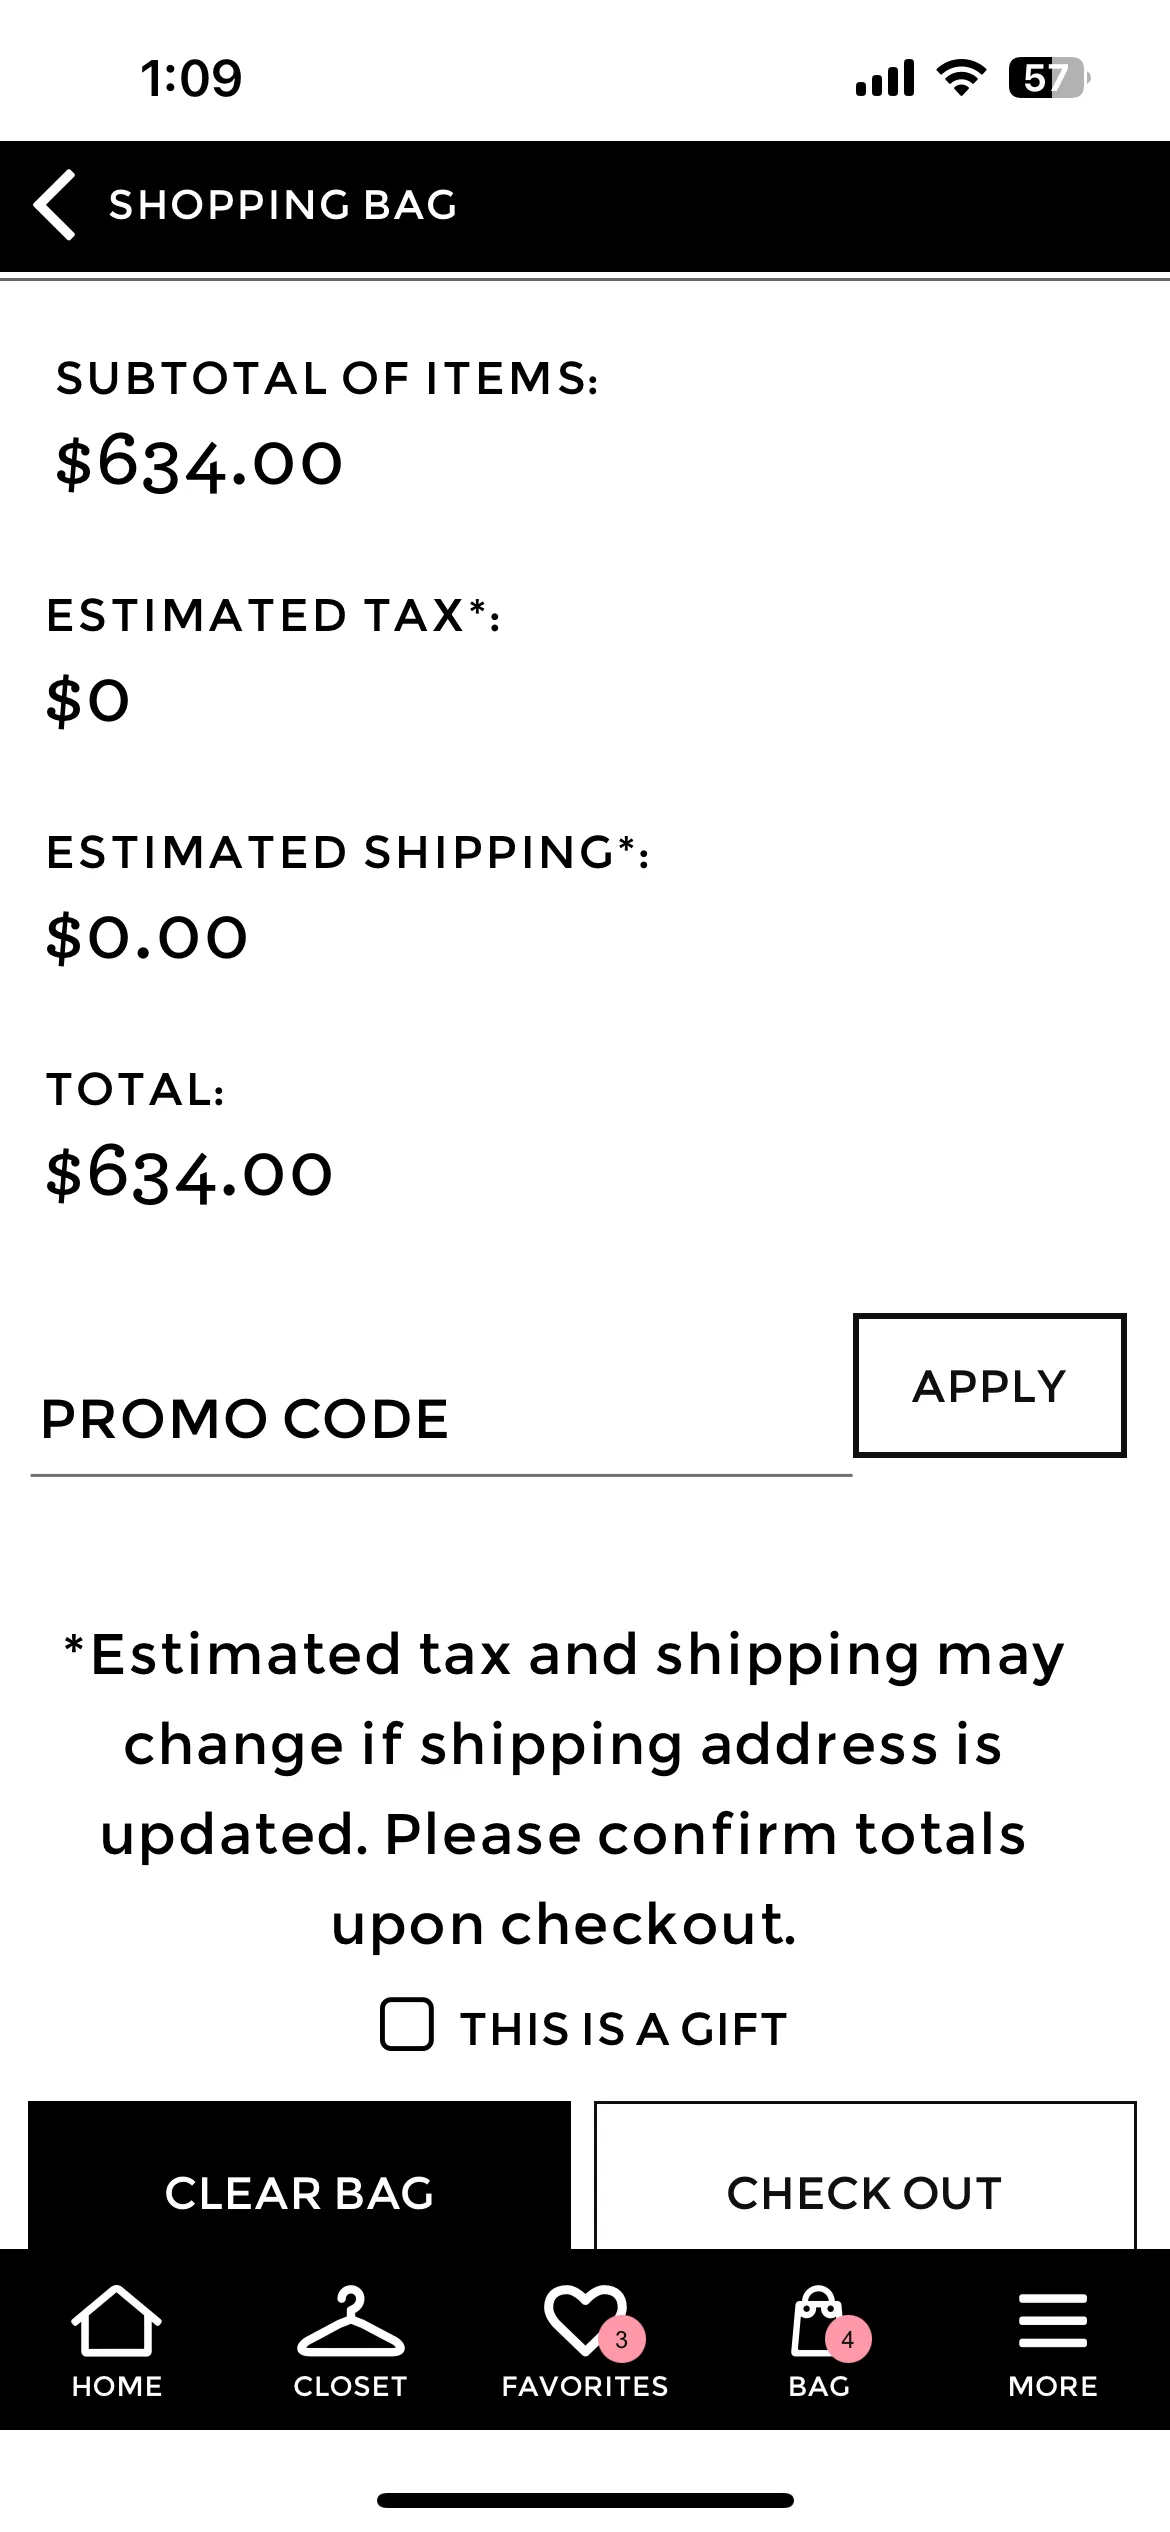This screenshot has height=2532, width=1170.
Task: Tap the HOME tab label
Action: [x=116, y=2386]
